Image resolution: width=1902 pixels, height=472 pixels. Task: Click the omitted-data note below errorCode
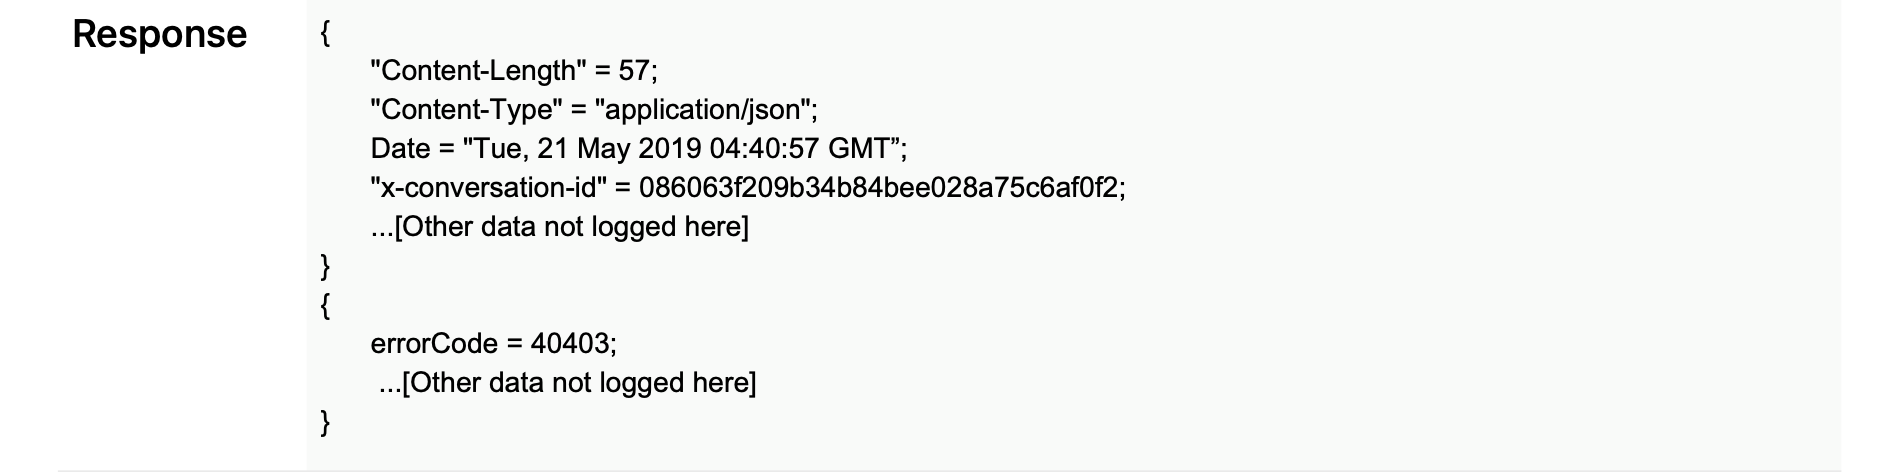coord(567,383)
